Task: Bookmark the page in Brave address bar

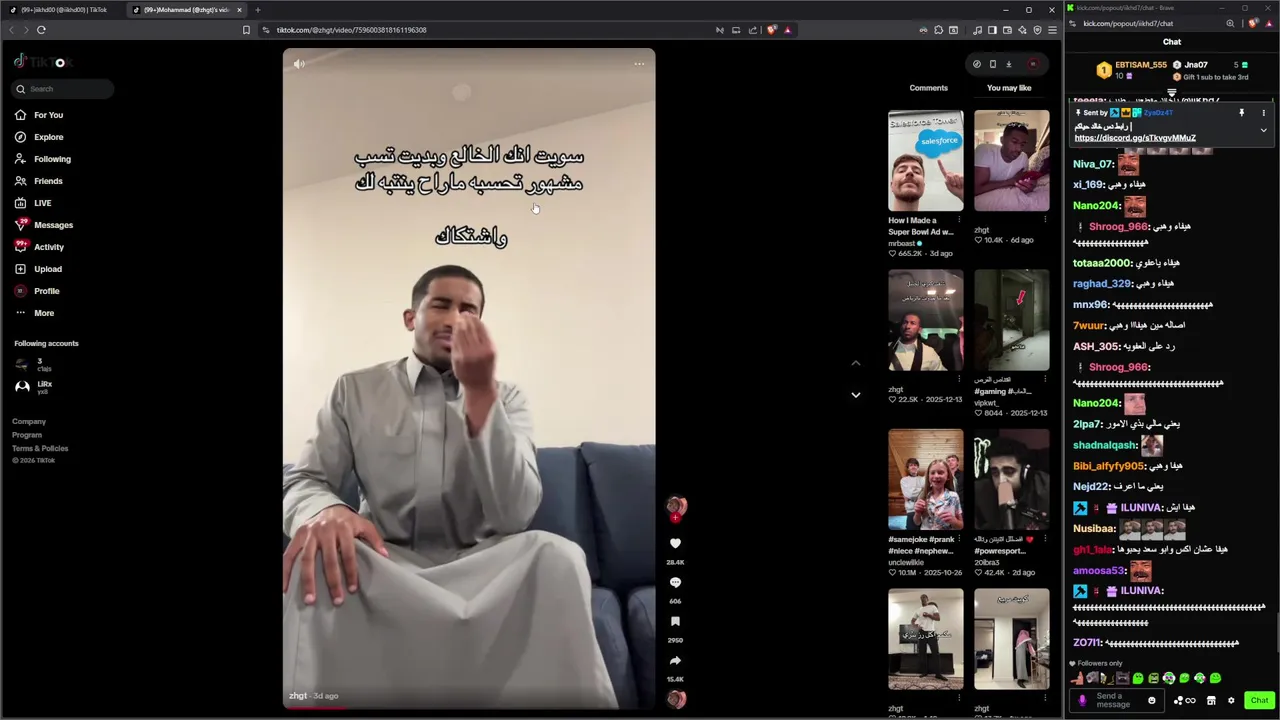Action: click(x=246, y=30)
